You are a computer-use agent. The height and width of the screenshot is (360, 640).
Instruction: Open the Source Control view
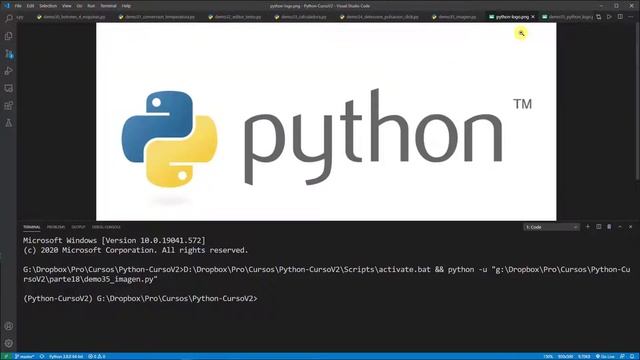point(9,53)
